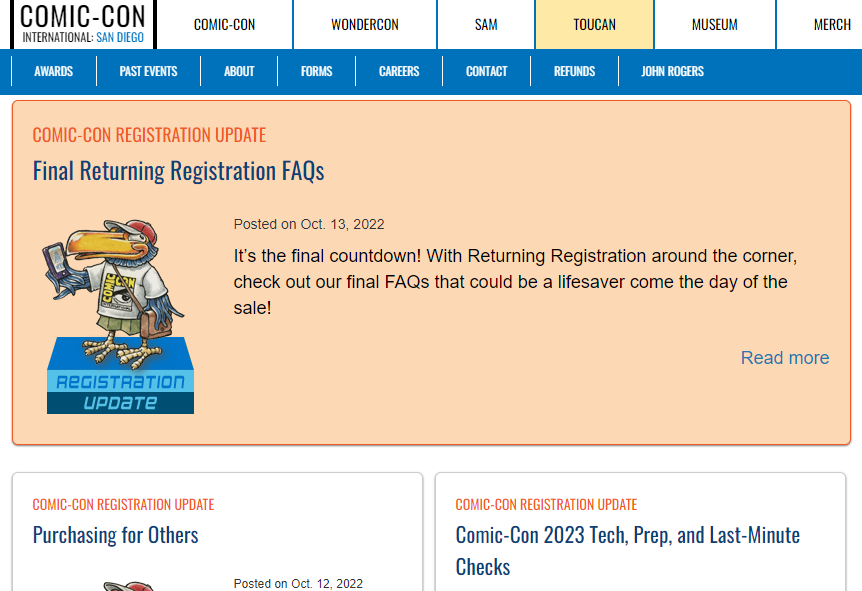Open the Purchasing for Others article

(x=115, y=535)
